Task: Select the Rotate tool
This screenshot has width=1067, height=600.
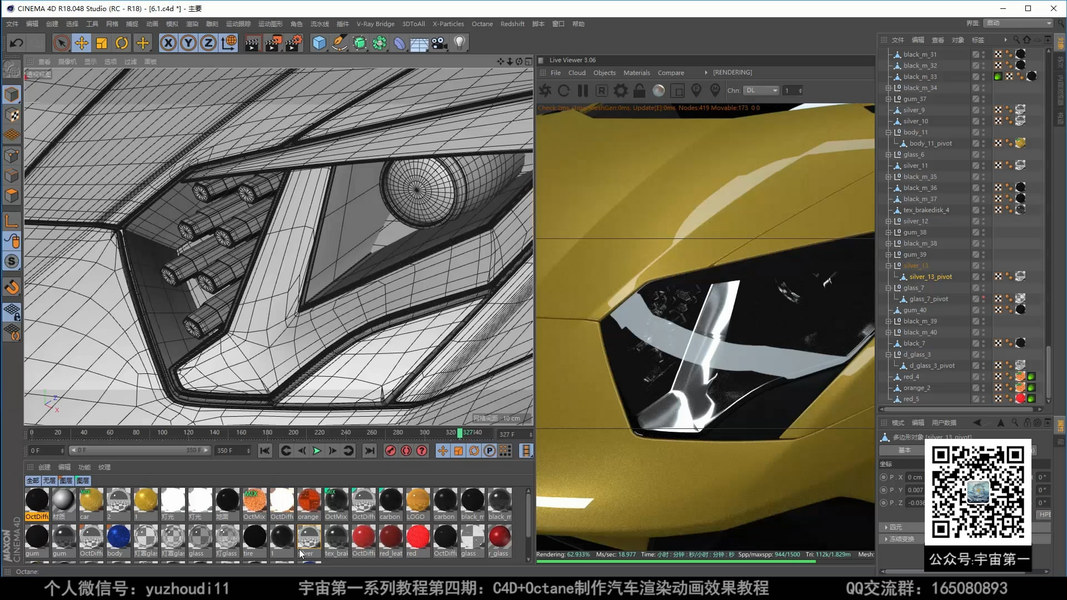Action: [x=122, y=43]
